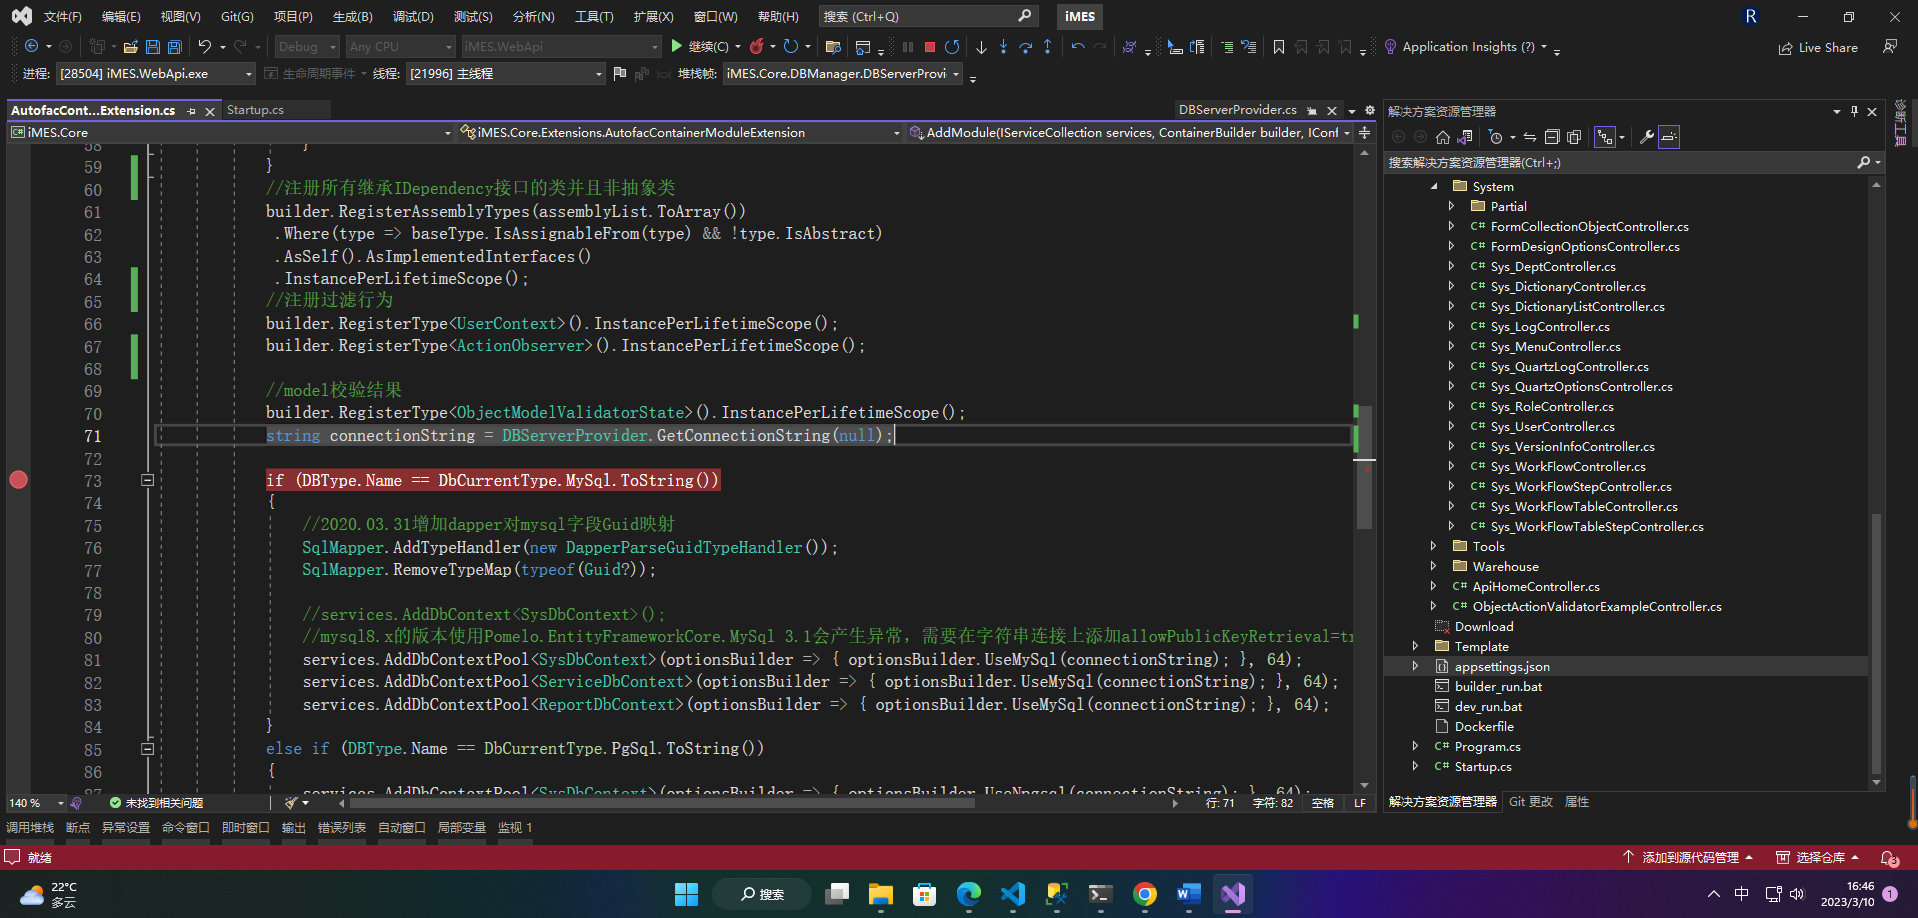Open Properties via wrench icon in Solution Explorer
Screen dimensions: 1918x918
(x=1646, y=137)
